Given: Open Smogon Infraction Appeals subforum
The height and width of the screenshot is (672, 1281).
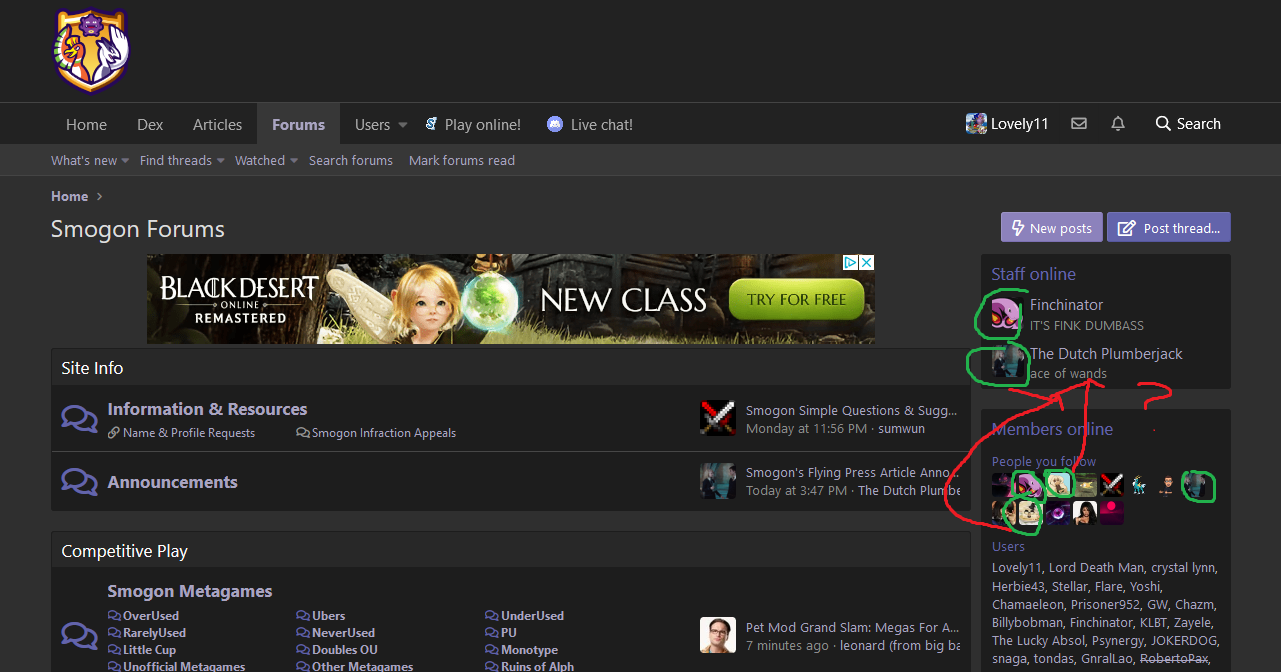Looking at the screenshot, I should [x=383, y=433].
